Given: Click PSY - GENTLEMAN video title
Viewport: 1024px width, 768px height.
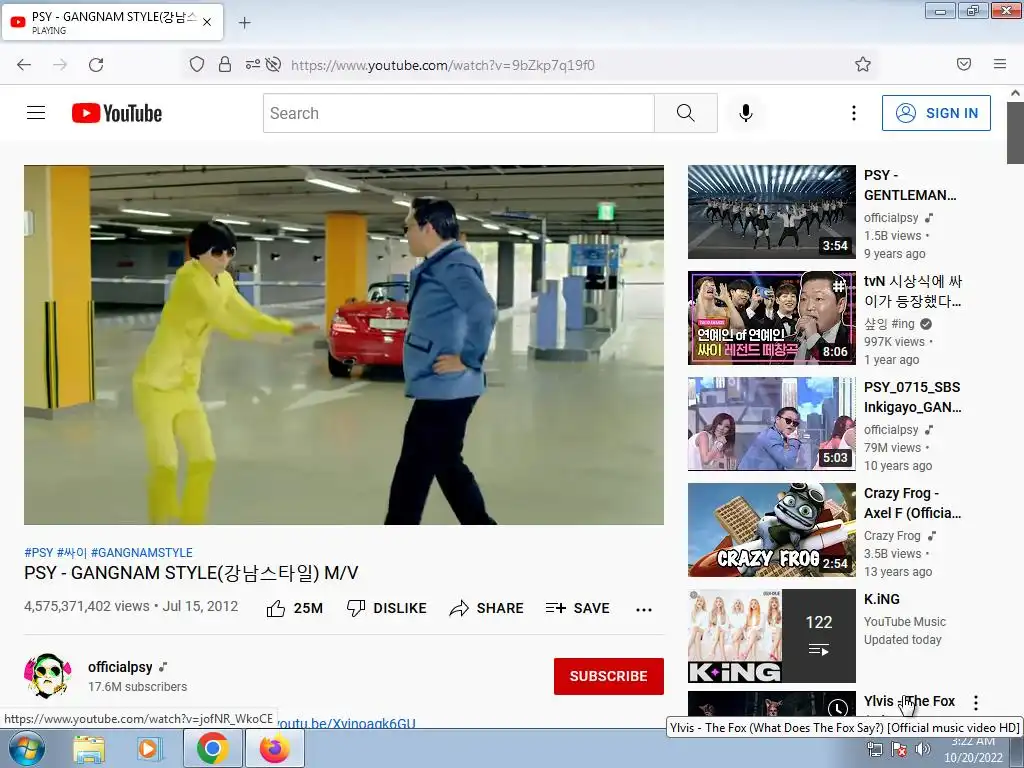Looking at the screenshot, I should click(910, 185).
